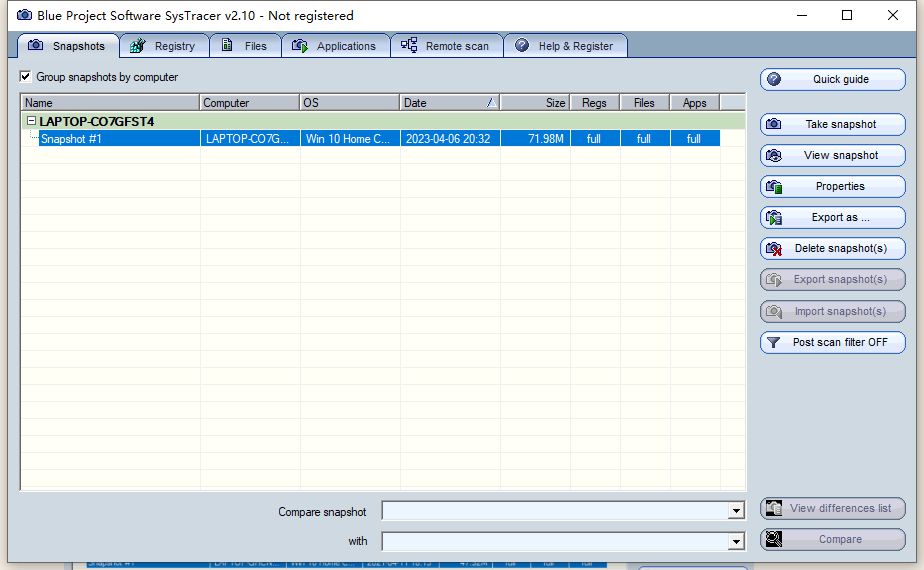Click the Compare button label

(840, 539)
